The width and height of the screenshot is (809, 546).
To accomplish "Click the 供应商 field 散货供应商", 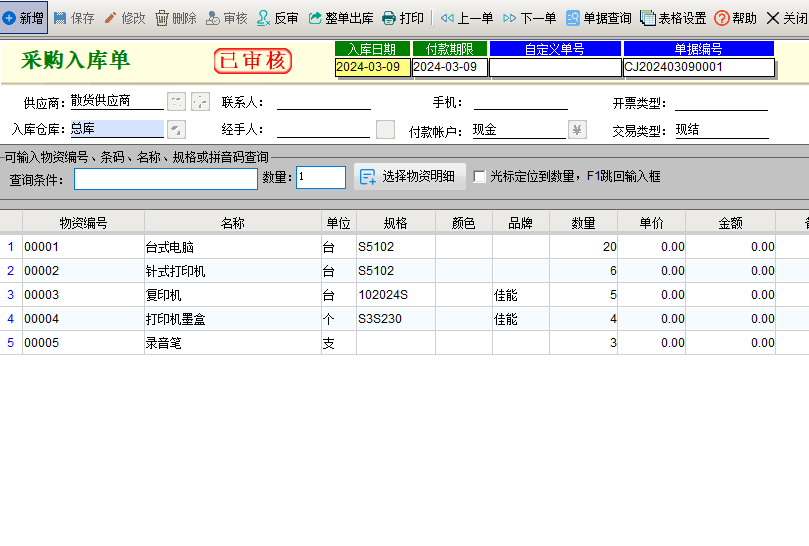I will 117,101.
